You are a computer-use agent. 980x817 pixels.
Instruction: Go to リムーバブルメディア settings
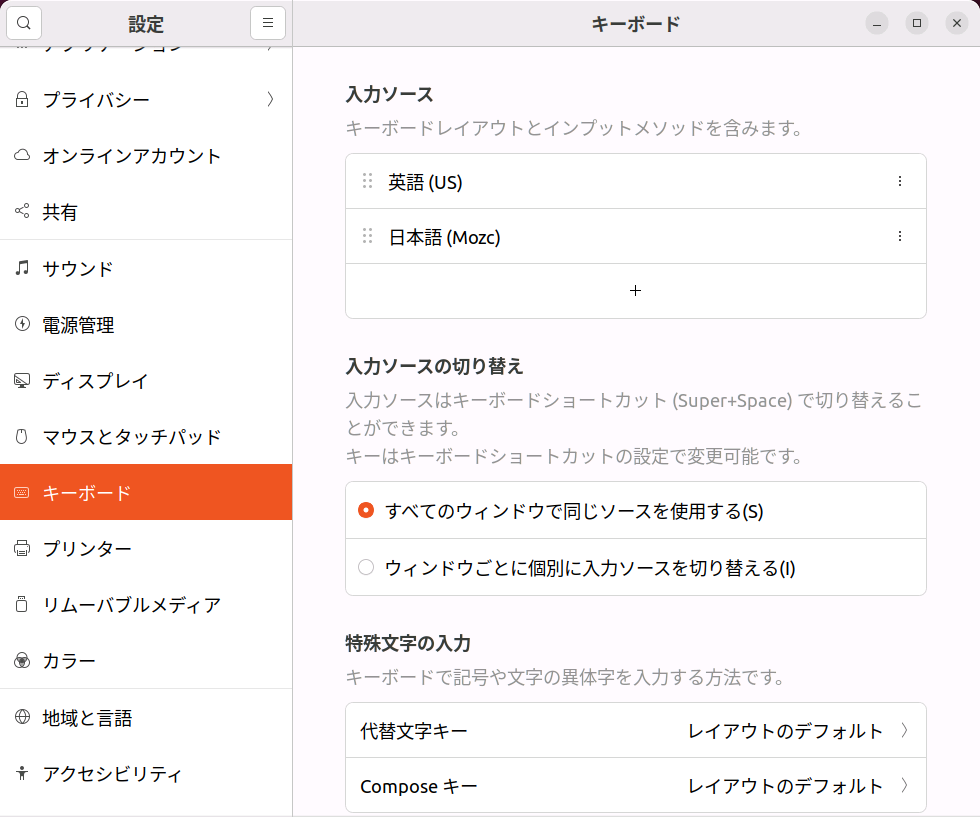146,604
